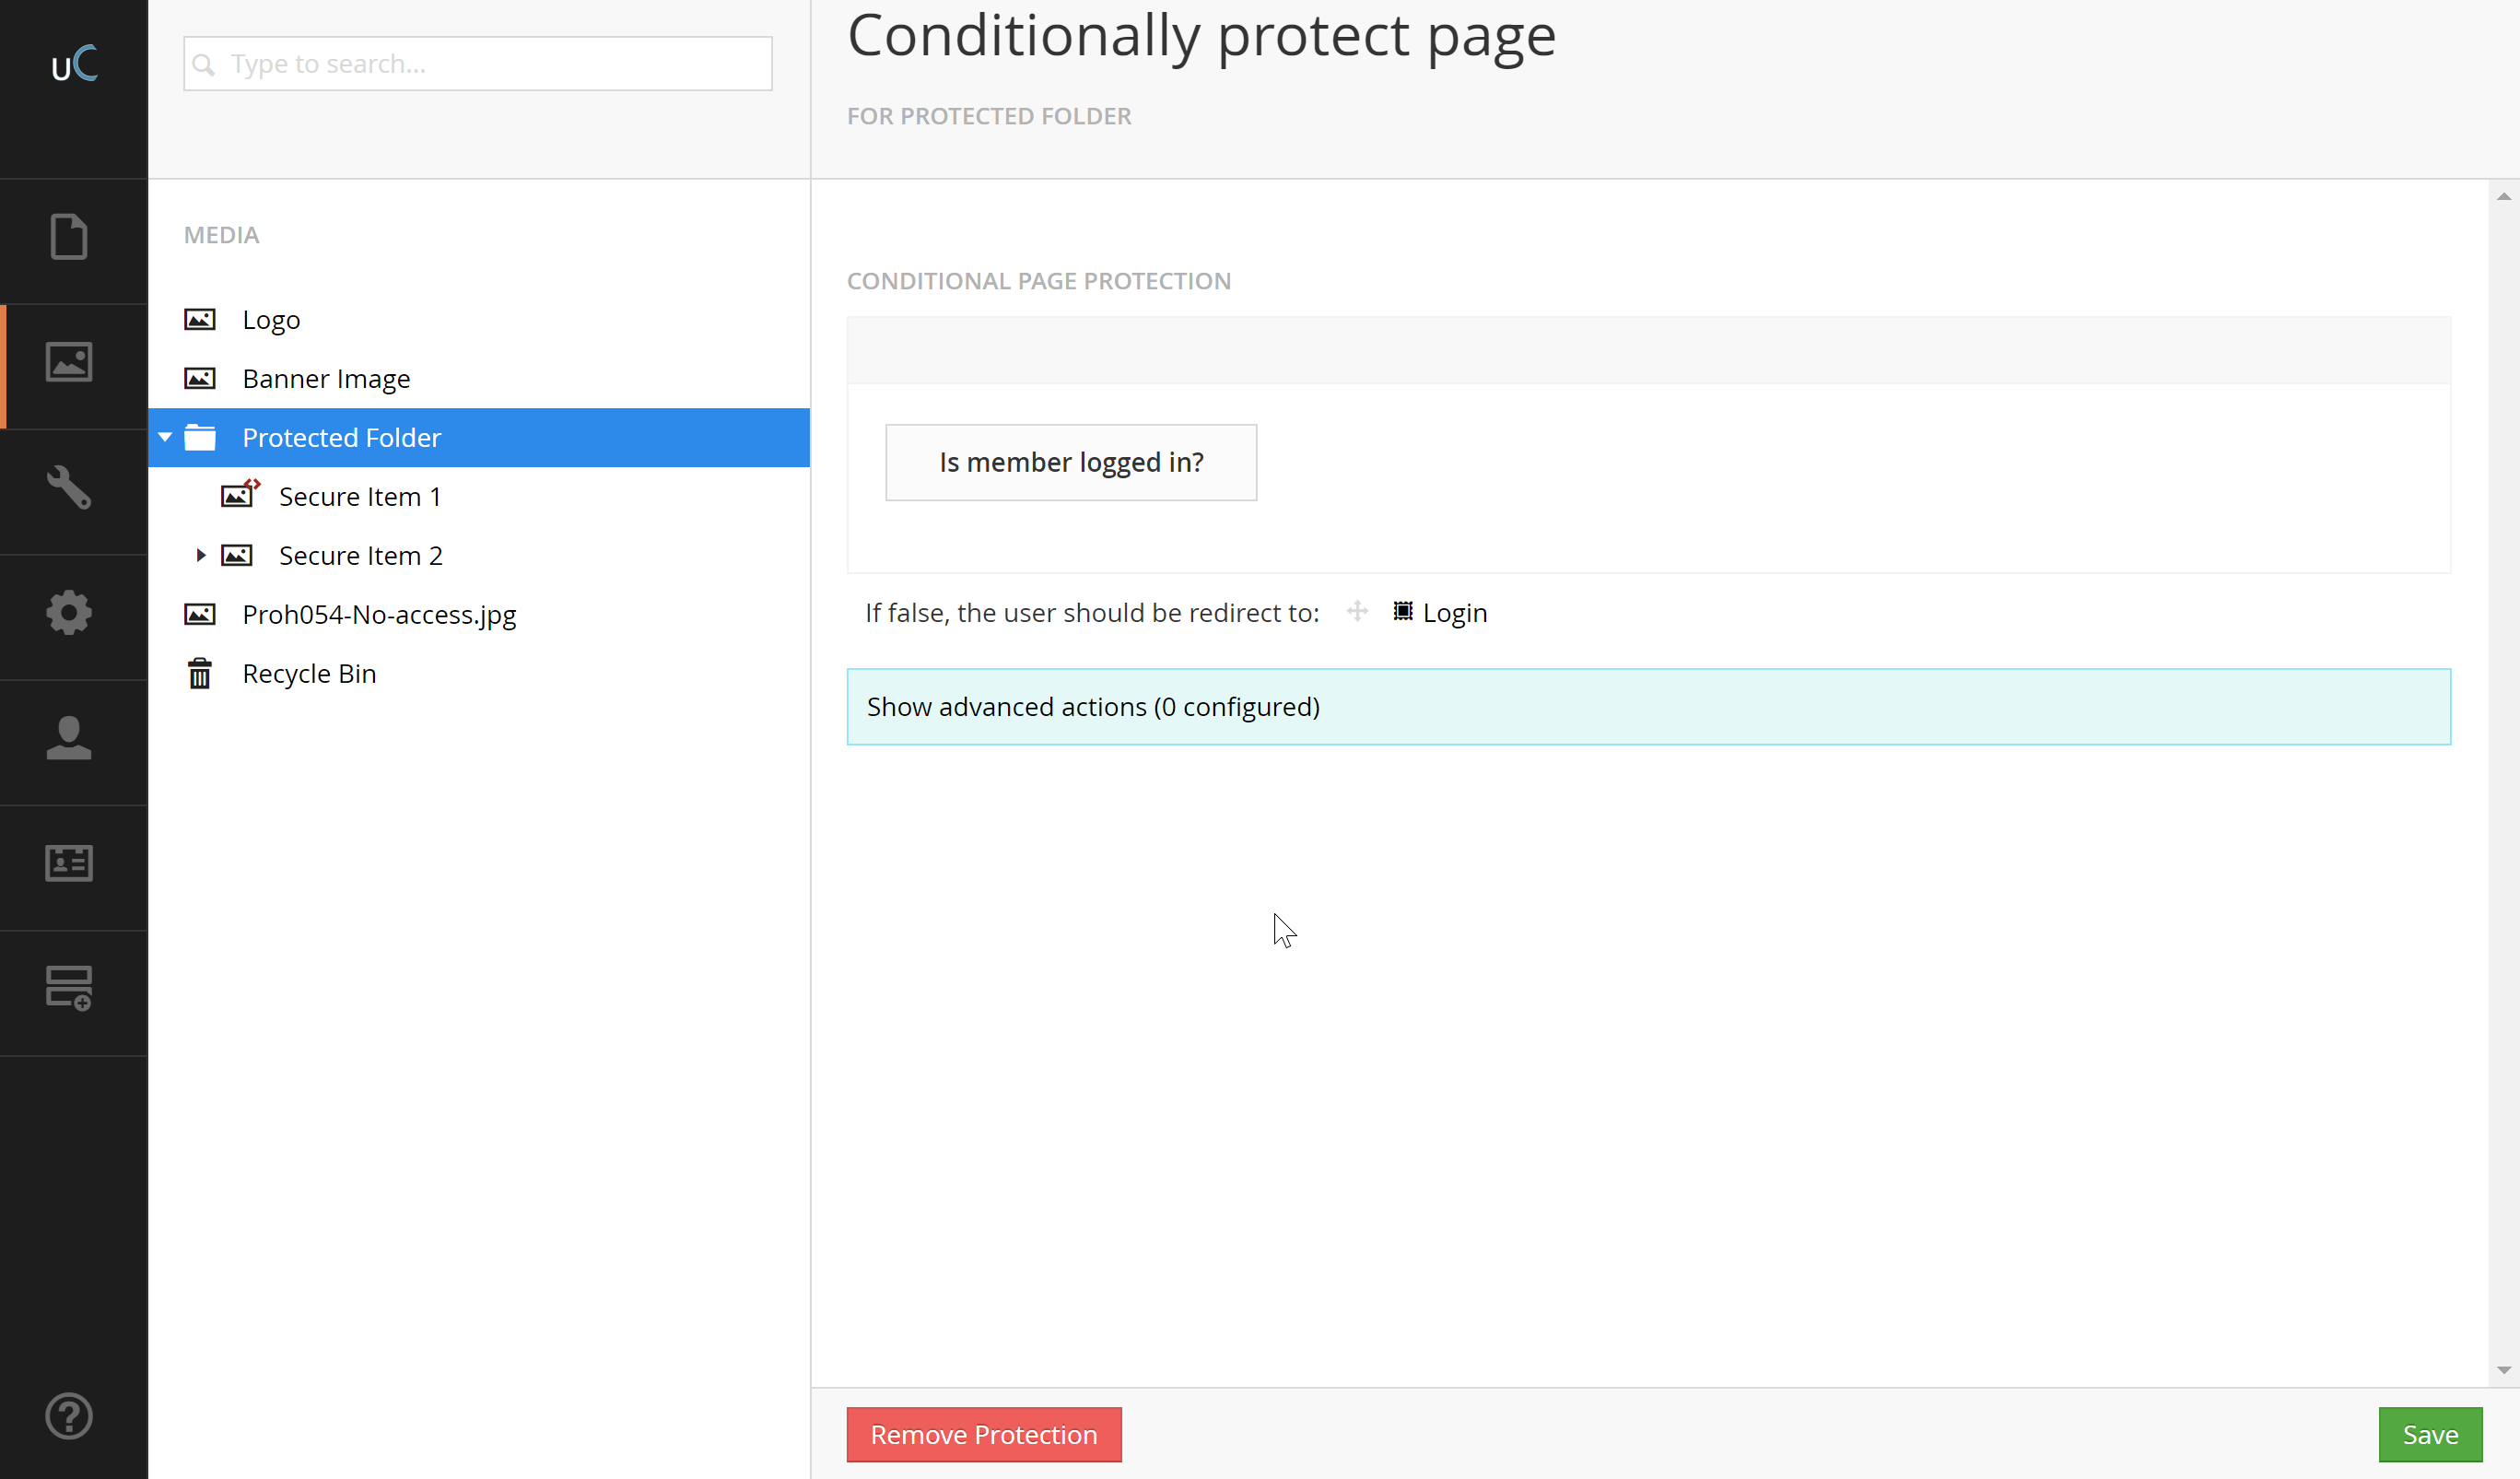This screenshot has width=2520, height=1479.
Task: Show advanced actions panel
Action: coord(1648,706)
